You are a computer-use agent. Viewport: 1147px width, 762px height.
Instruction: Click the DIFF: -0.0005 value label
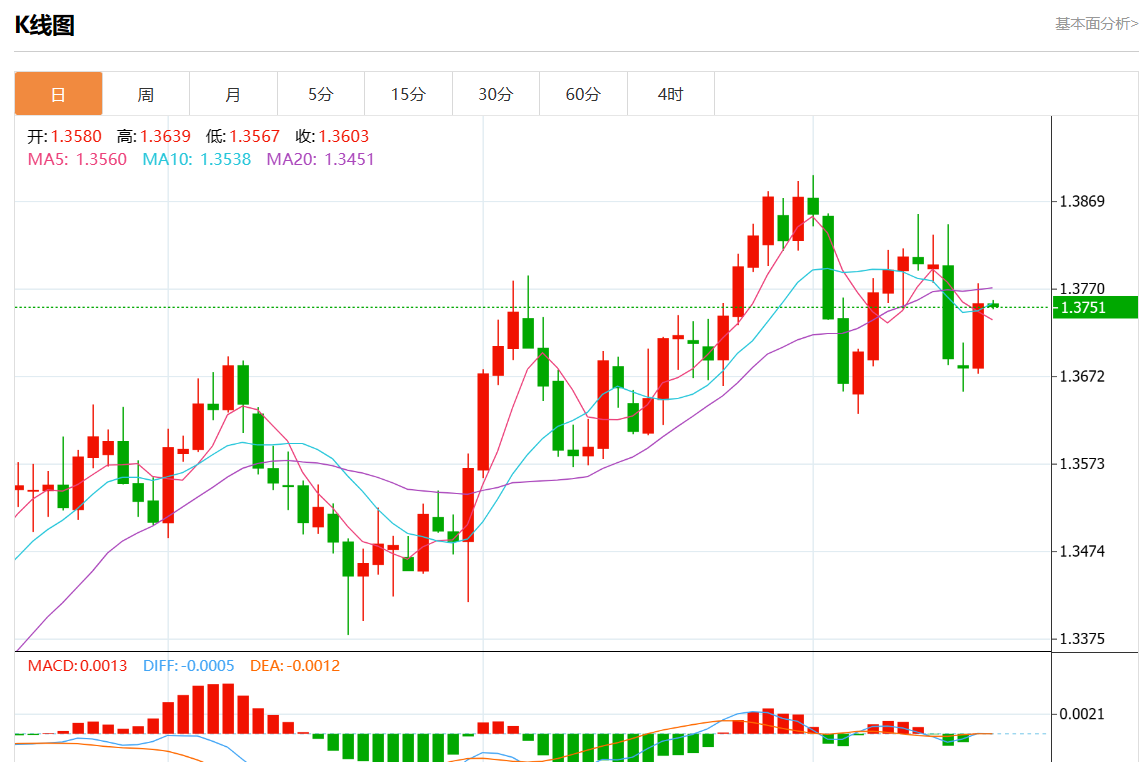tap(189, 665)
